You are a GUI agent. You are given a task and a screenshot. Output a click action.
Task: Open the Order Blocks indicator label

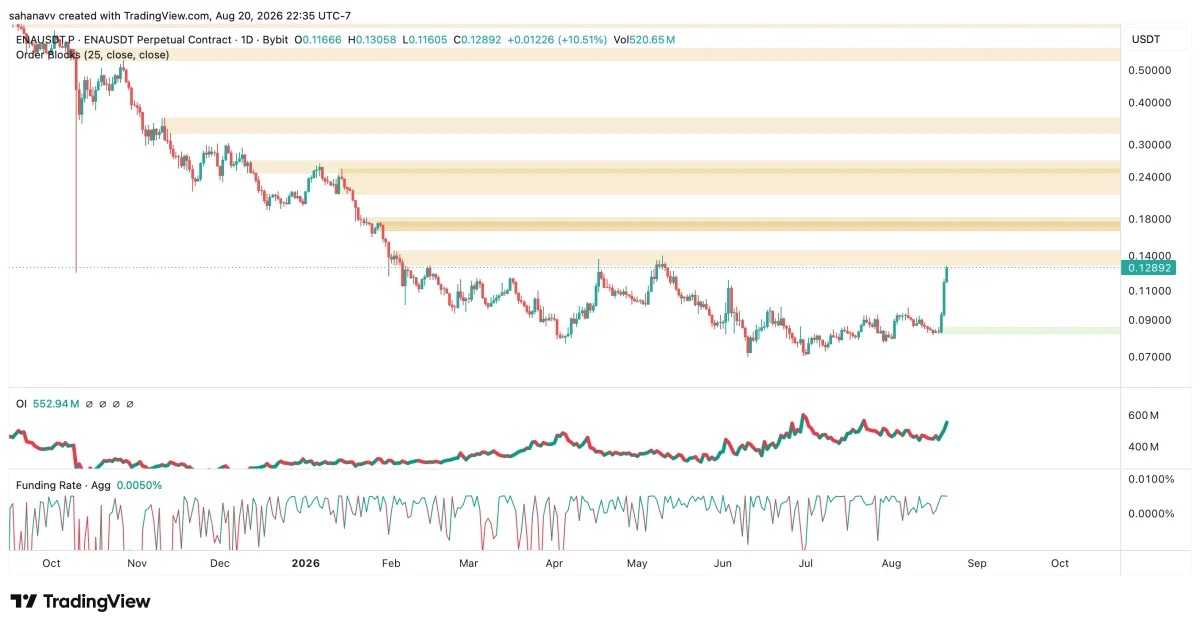[93, 55]
